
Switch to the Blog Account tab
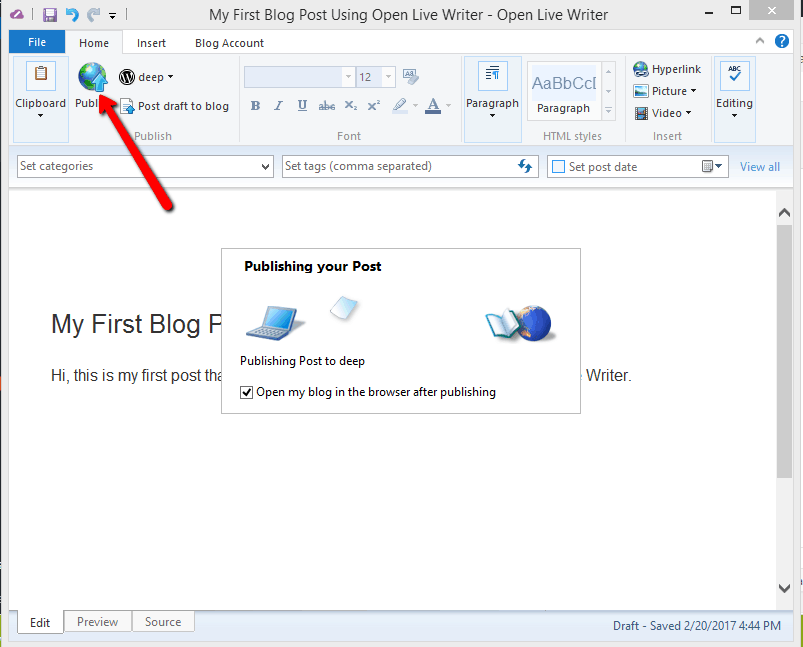click(x=229, y=43)
